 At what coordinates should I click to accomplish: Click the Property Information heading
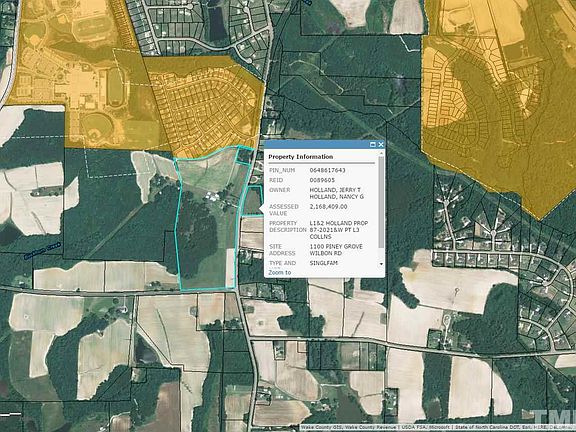[300, 157]
